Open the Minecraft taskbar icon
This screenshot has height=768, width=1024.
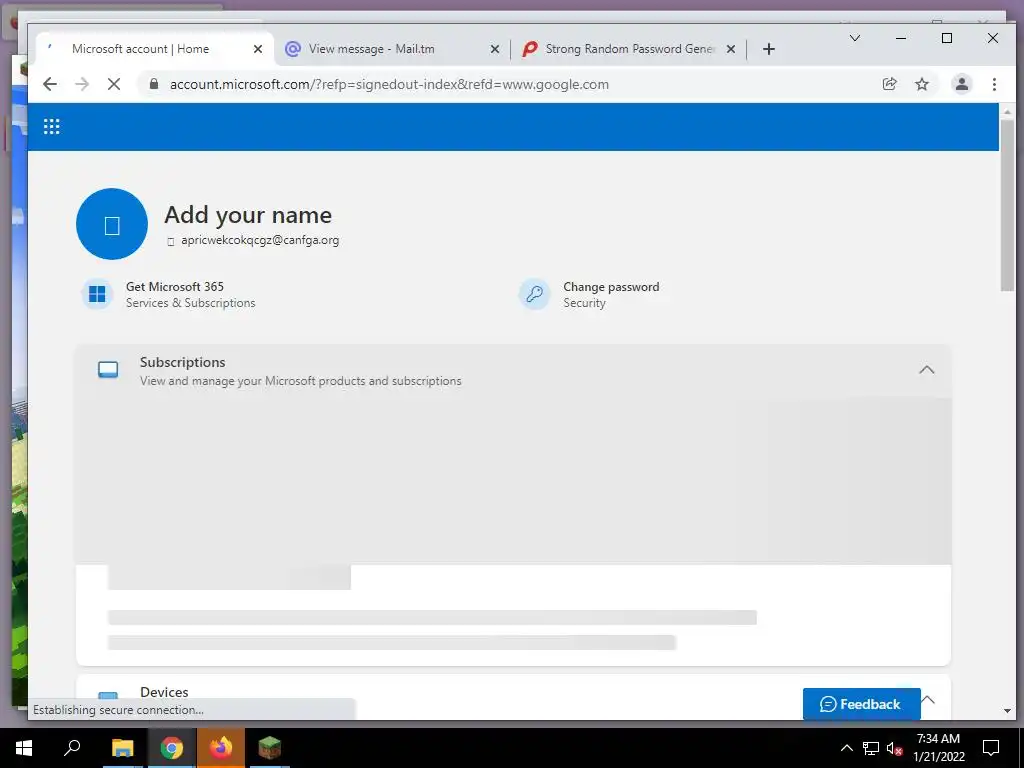point(269,748)
